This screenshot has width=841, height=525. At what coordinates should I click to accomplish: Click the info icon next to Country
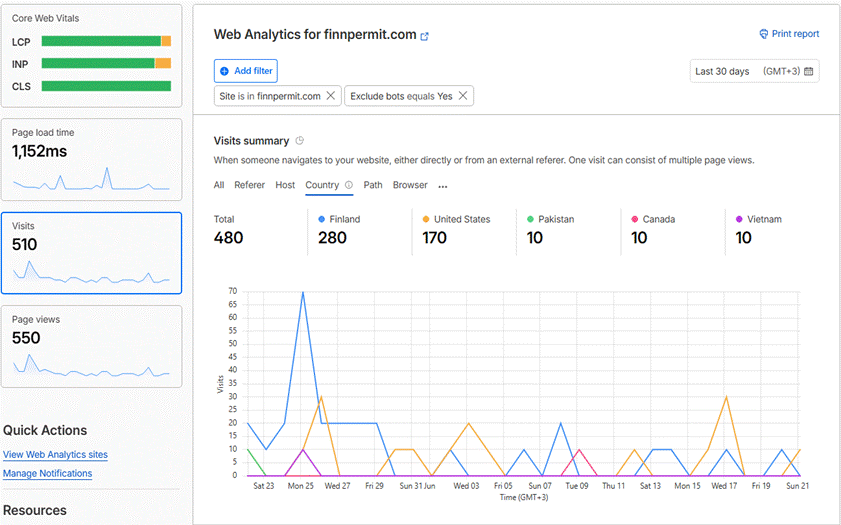349,185
